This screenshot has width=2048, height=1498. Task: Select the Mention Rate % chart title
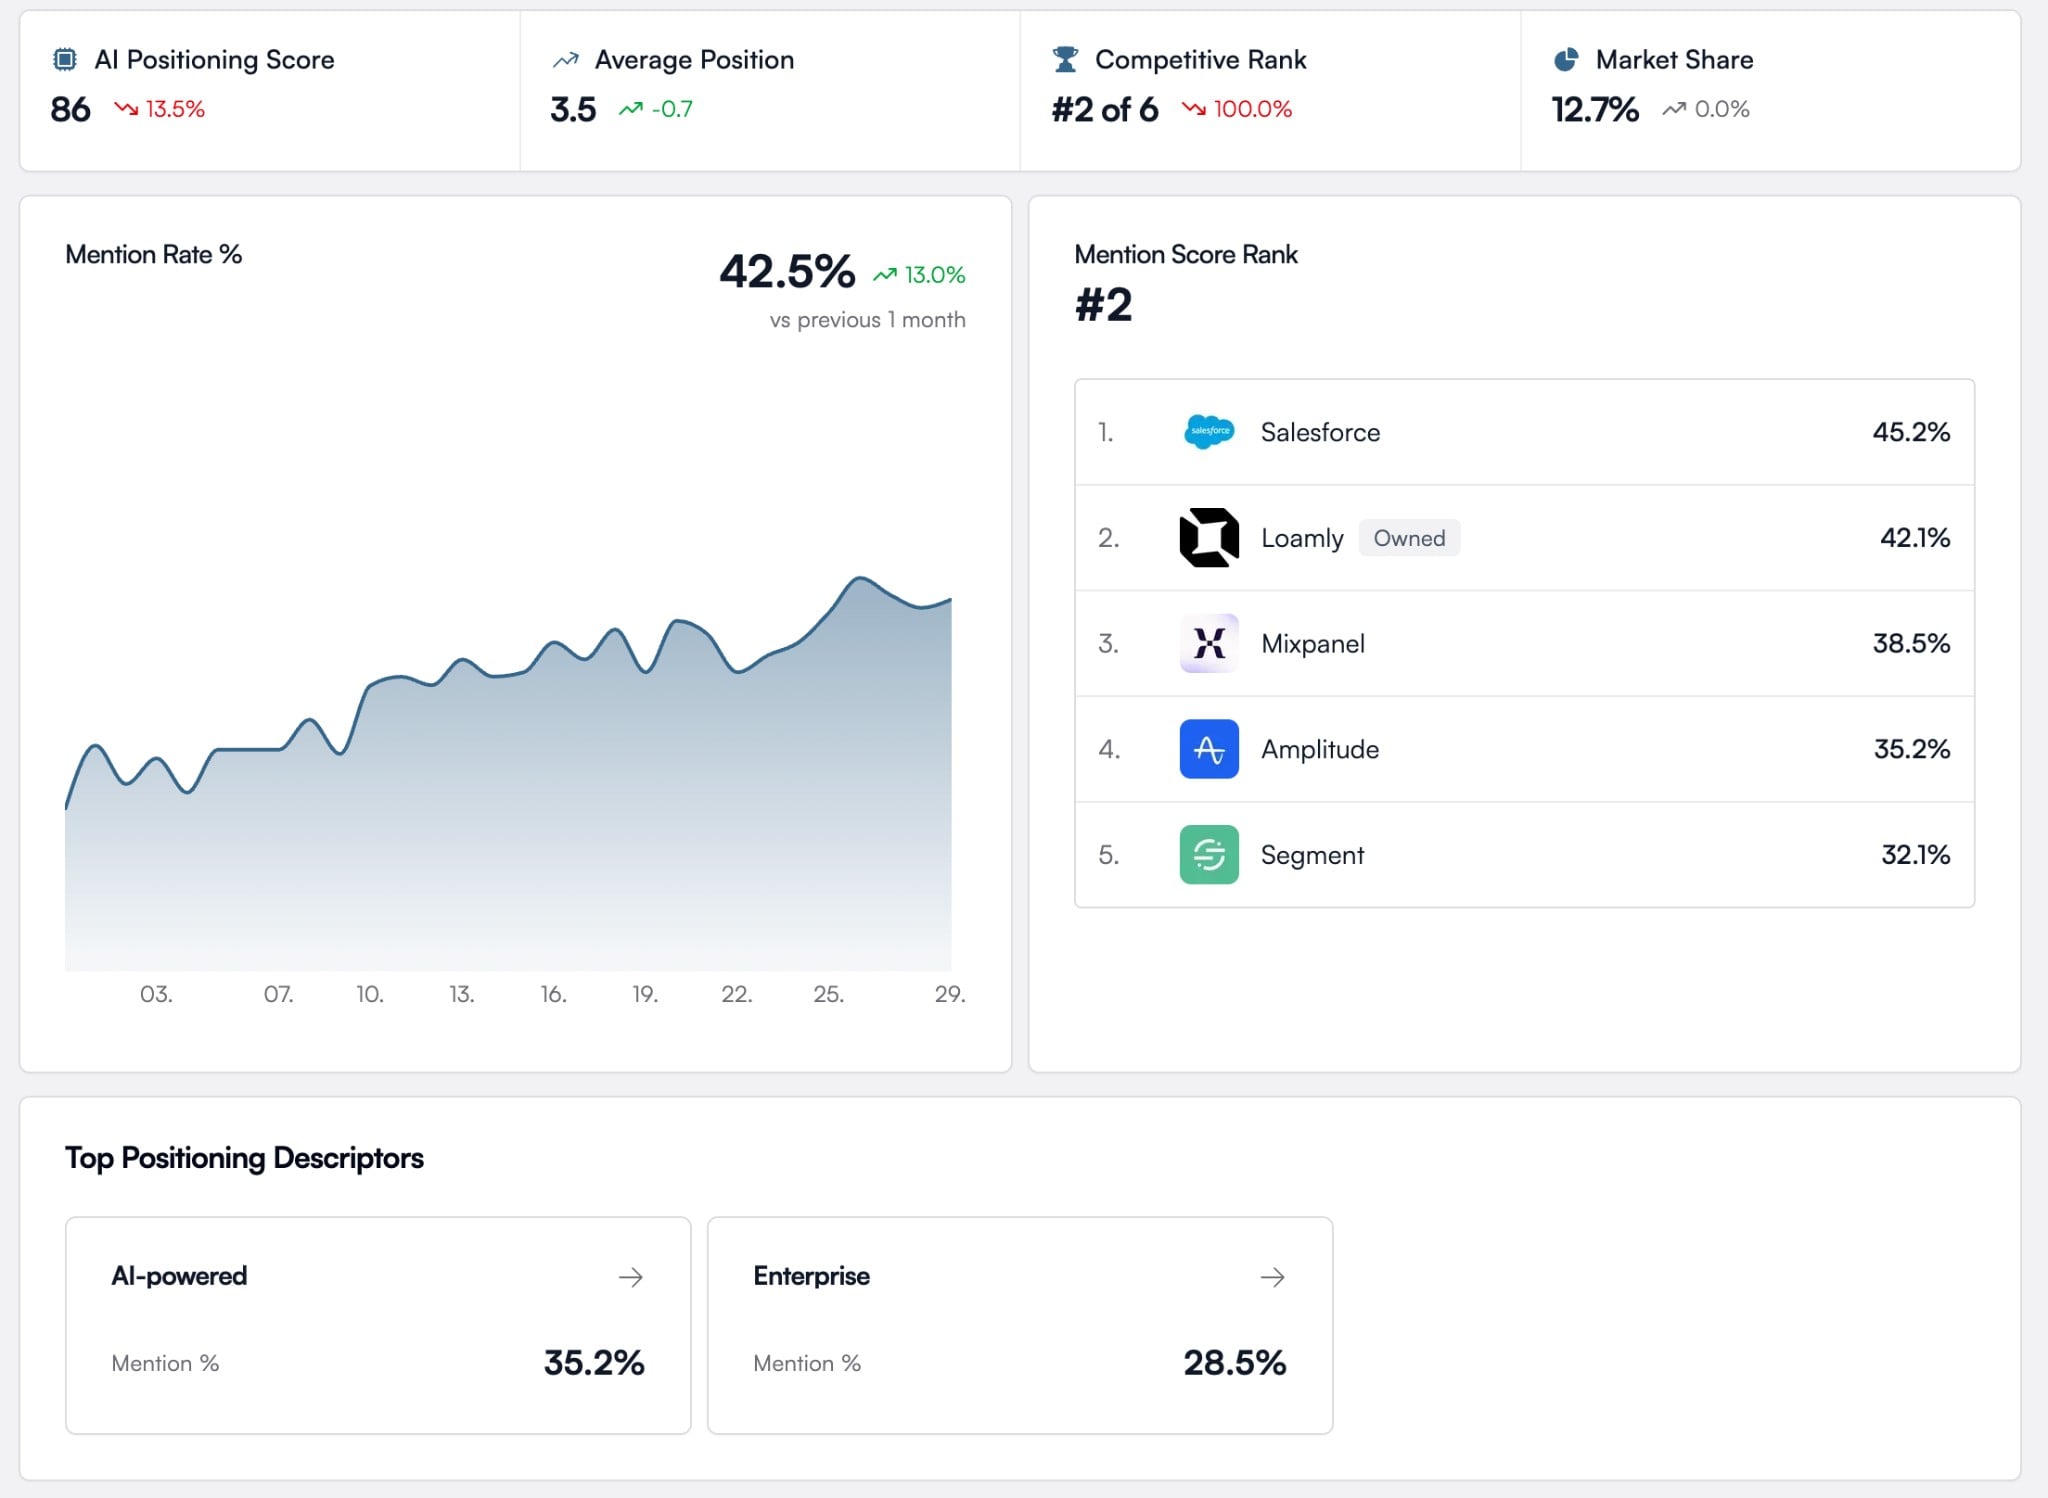[x=153, y=255]
